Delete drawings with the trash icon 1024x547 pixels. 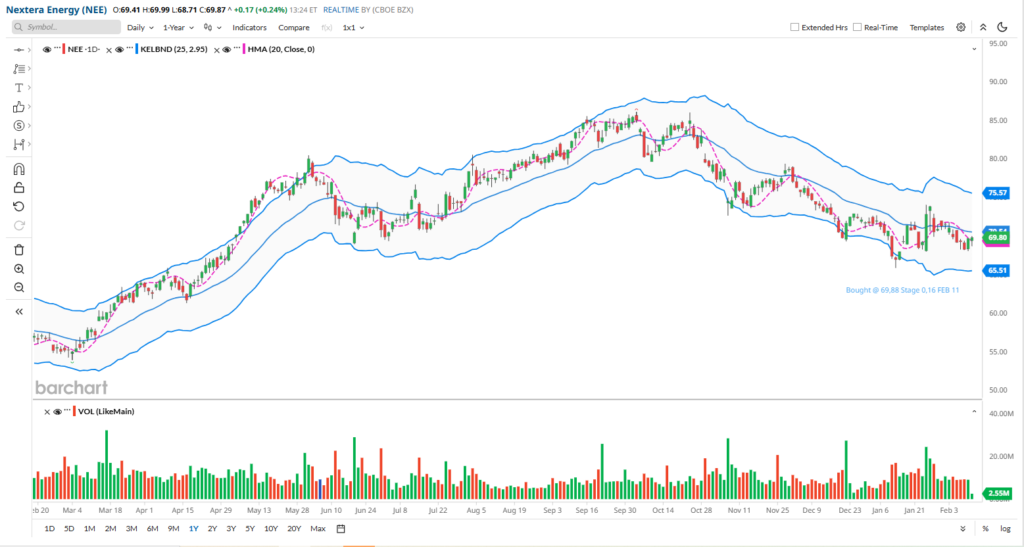click(x=18, y=249)
